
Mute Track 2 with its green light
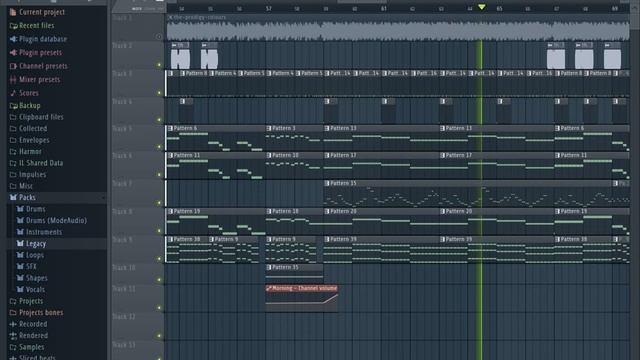pos(159,65)
